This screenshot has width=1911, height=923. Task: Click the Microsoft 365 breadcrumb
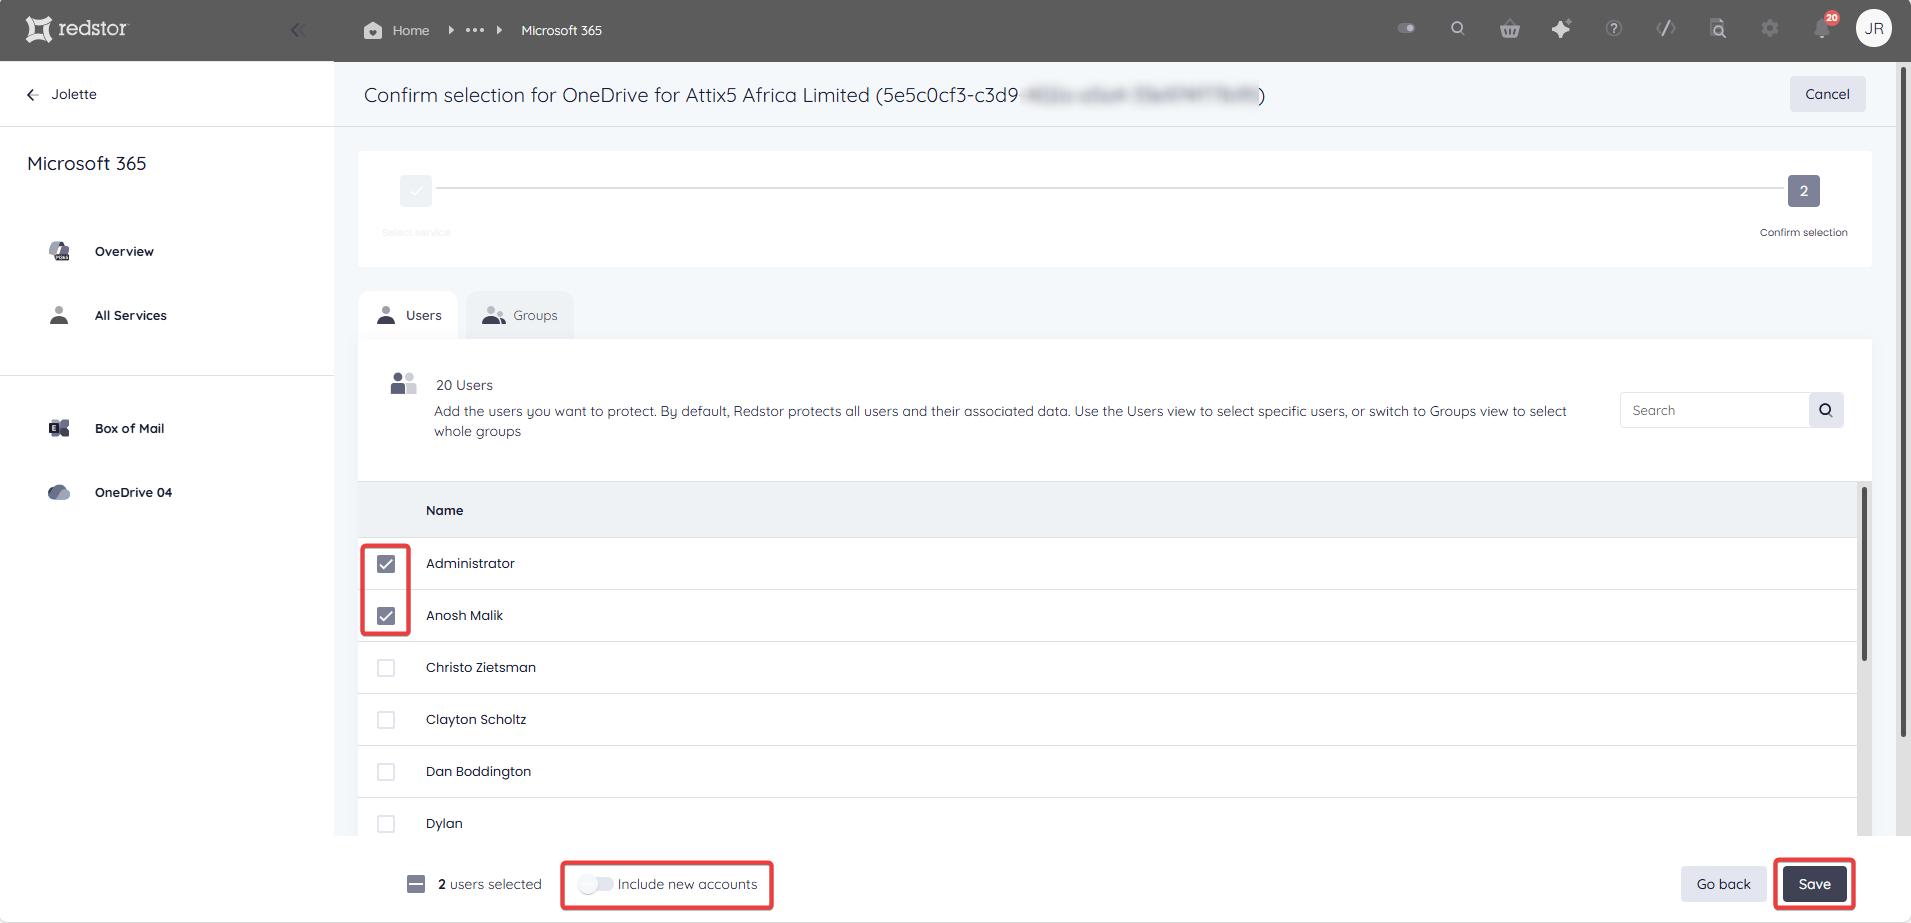pos(561,30)
